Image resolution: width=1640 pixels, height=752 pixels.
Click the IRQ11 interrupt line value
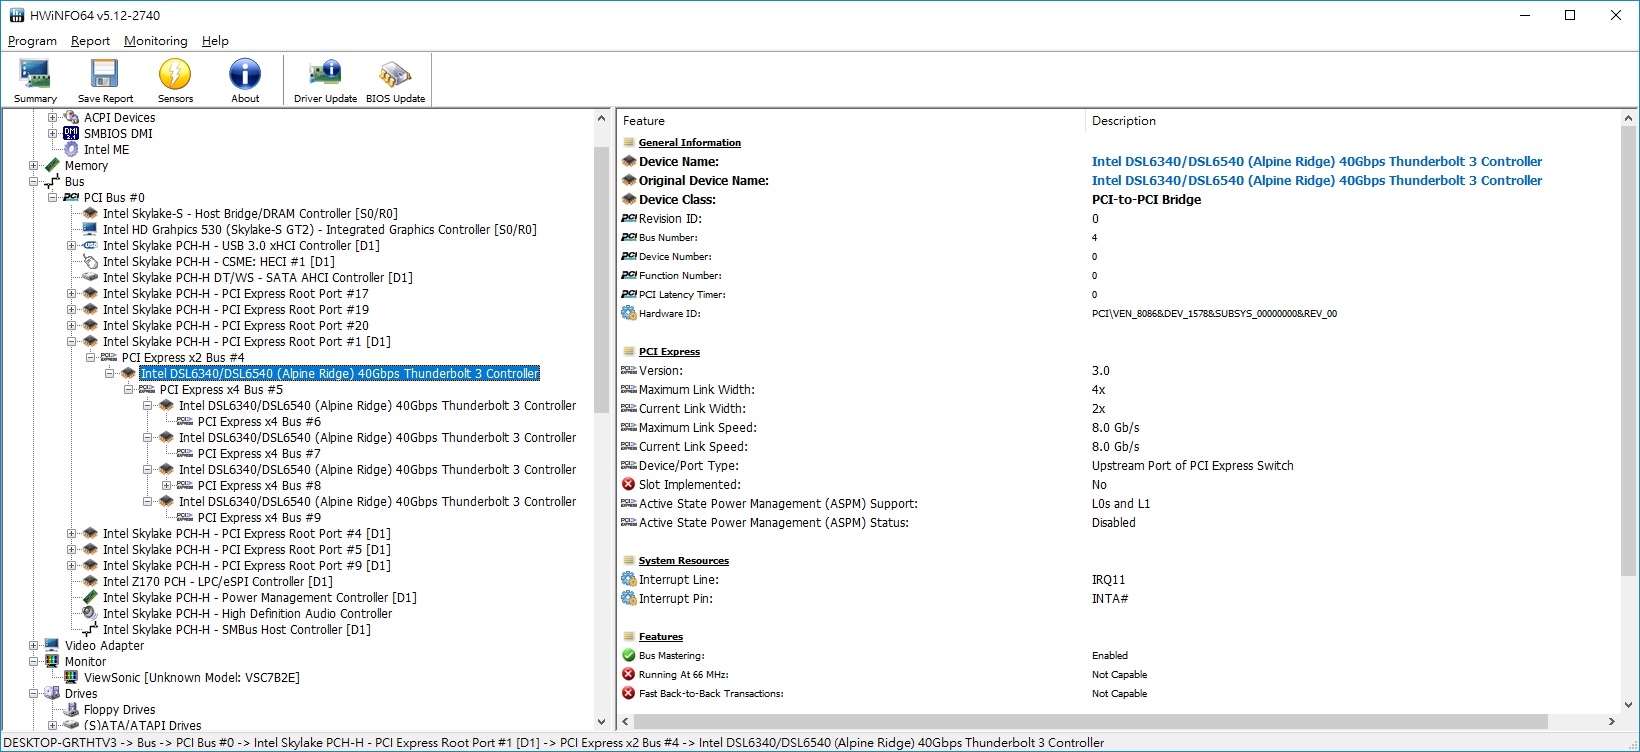point(1108,579)
